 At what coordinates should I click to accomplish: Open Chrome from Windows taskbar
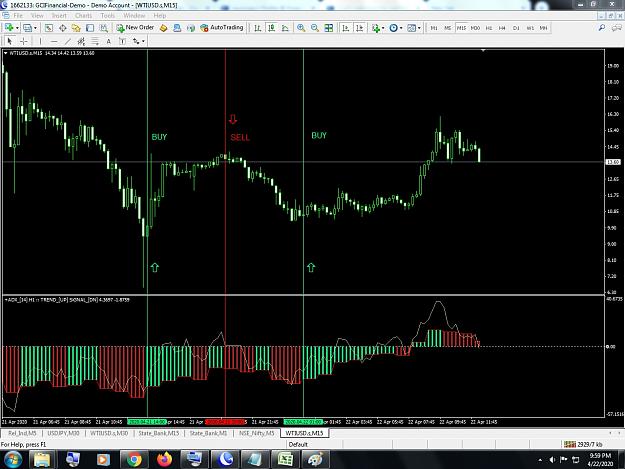pyautogui.click(x=134, y=459)
